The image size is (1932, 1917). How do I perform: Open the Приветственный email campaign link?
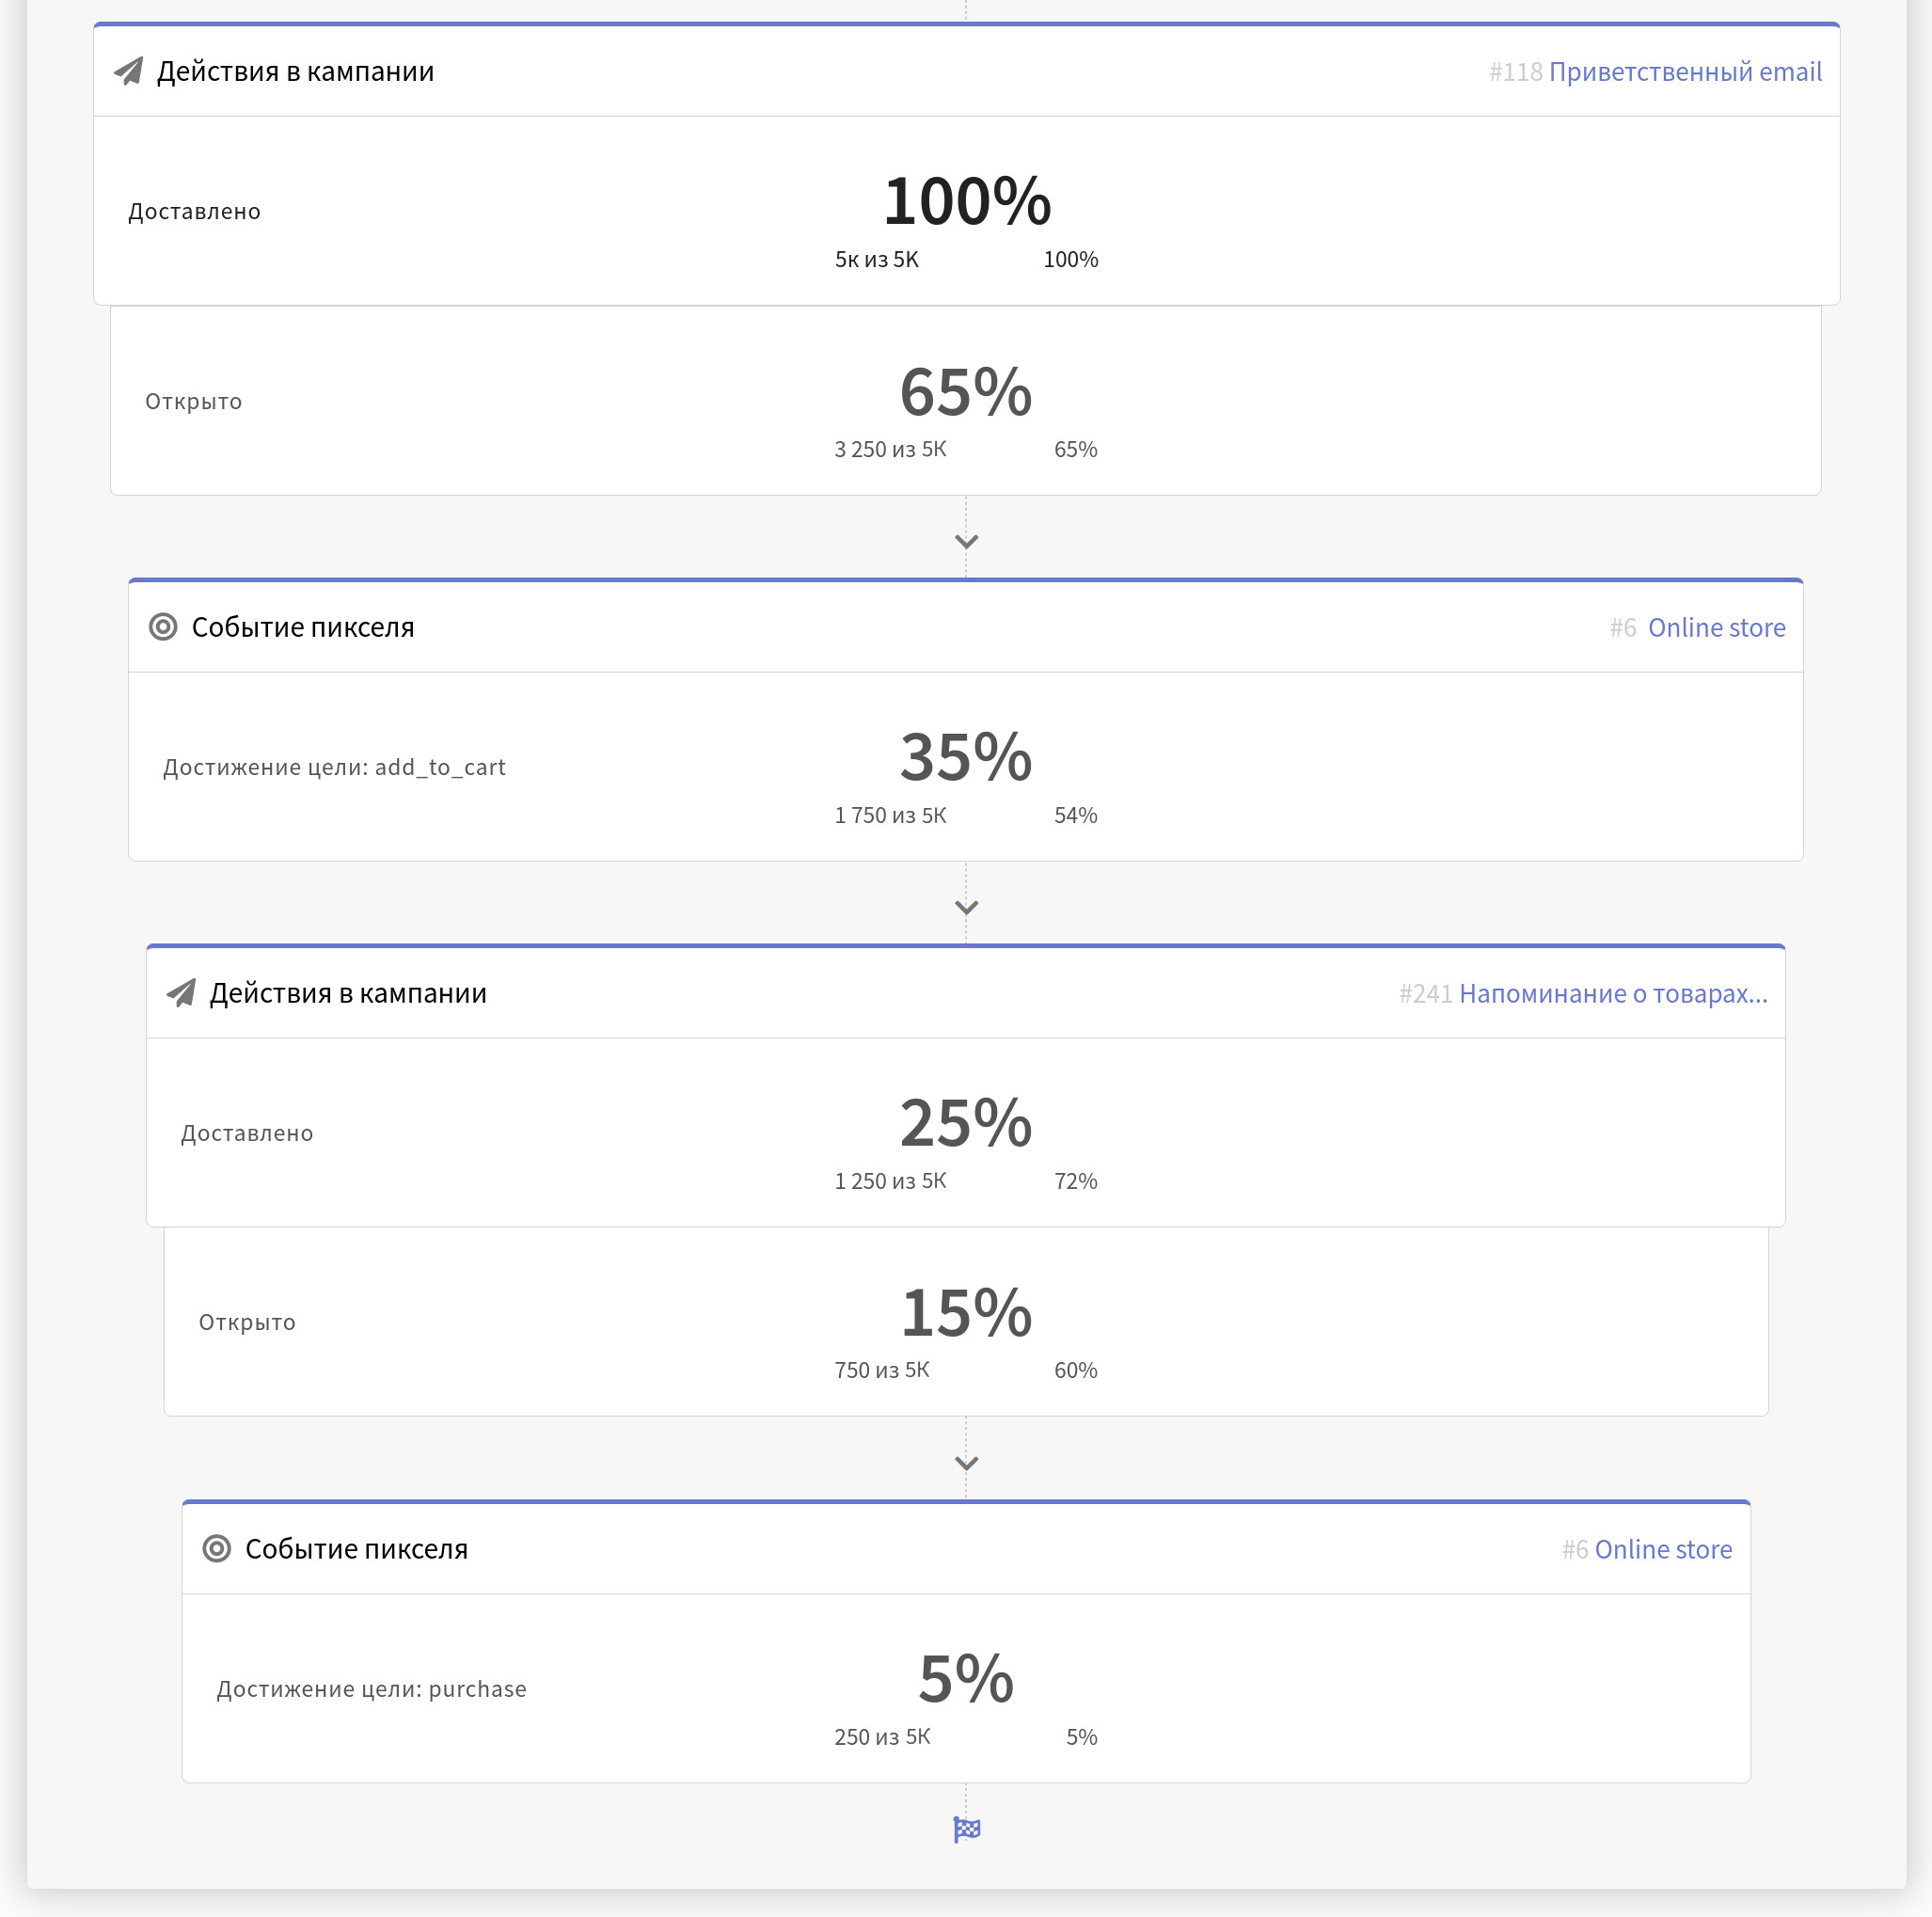click(x=1685, y=72)
